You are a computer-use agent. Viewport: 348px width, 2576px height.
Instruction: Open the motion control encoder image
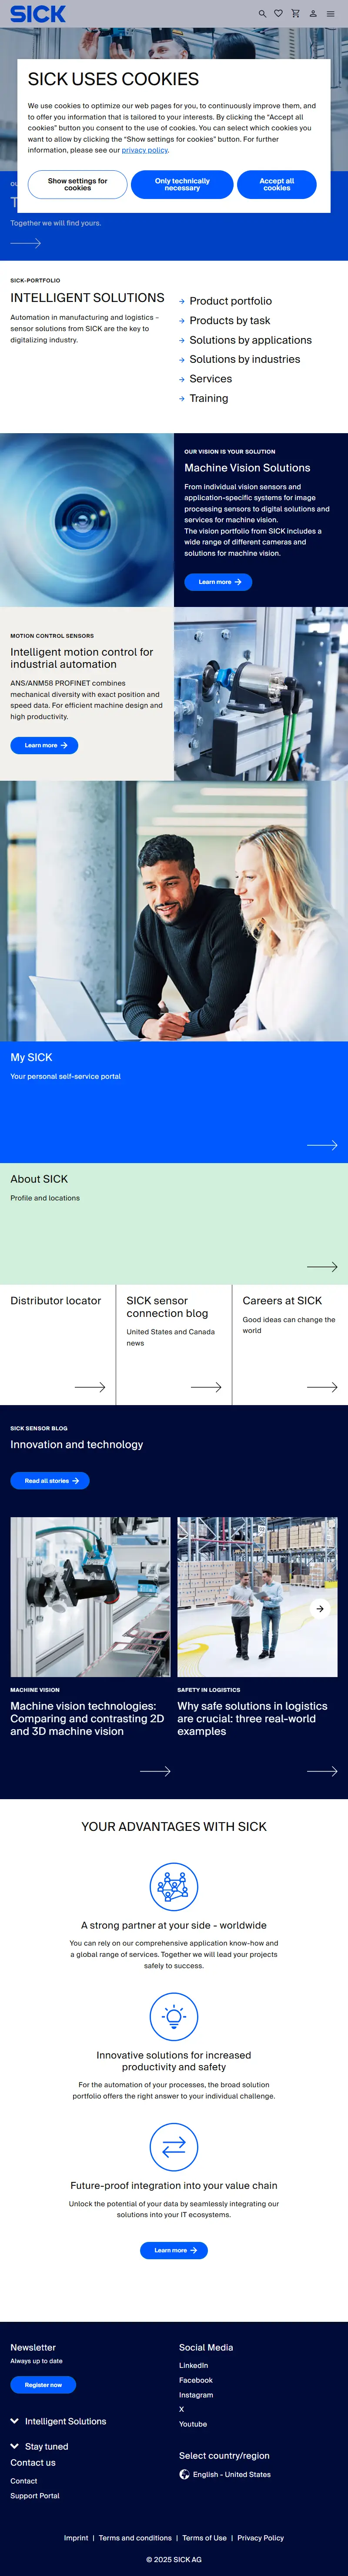click(261, 694)
